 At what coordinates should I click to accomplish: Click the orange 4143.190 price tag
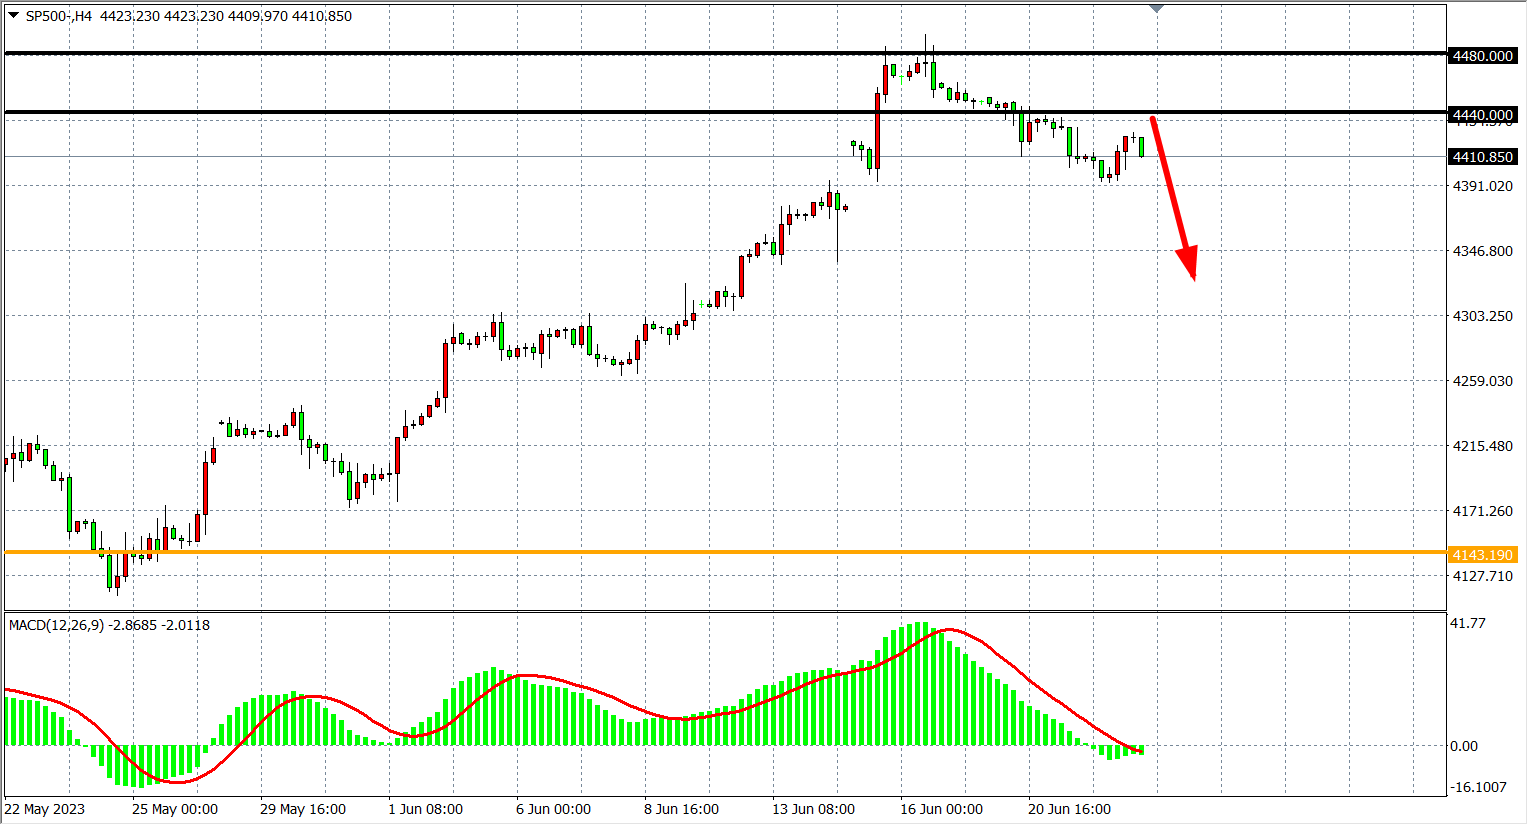pos(1482,555)
